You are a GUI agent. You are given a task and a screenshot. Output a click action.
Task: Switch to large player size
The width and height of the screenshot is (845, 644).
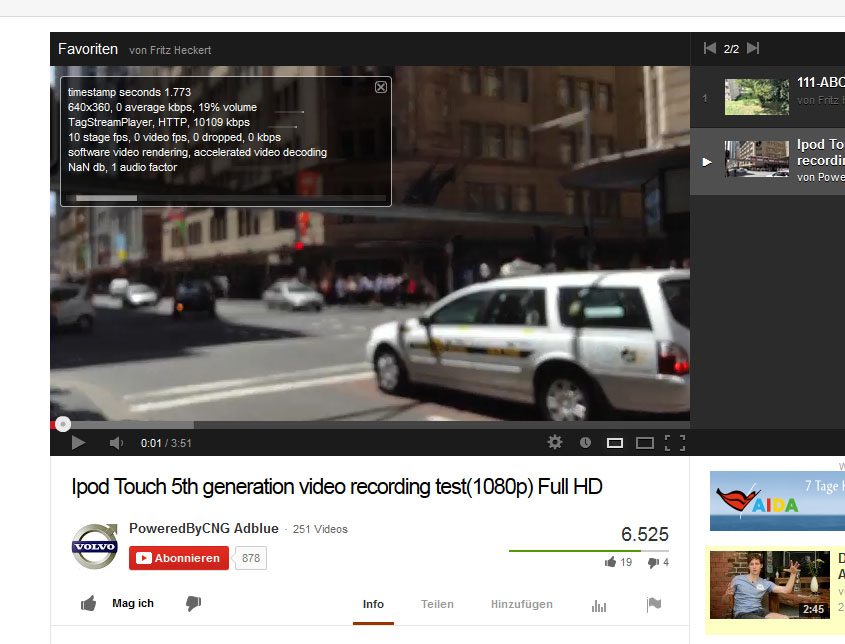coord(645,443)
